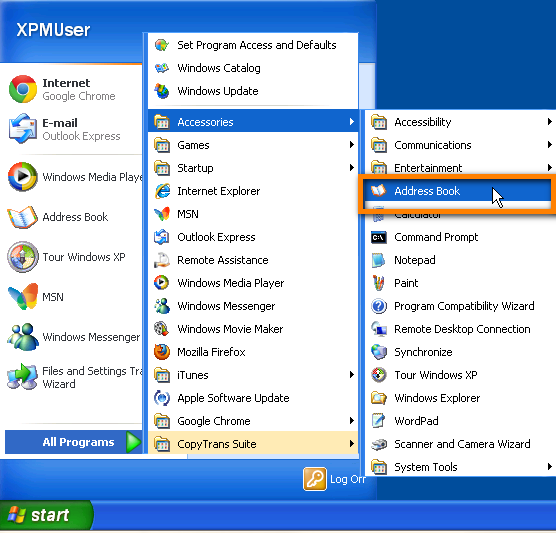
Task: Expand the CopyTrans Suite folder
Action: (253, 444)
